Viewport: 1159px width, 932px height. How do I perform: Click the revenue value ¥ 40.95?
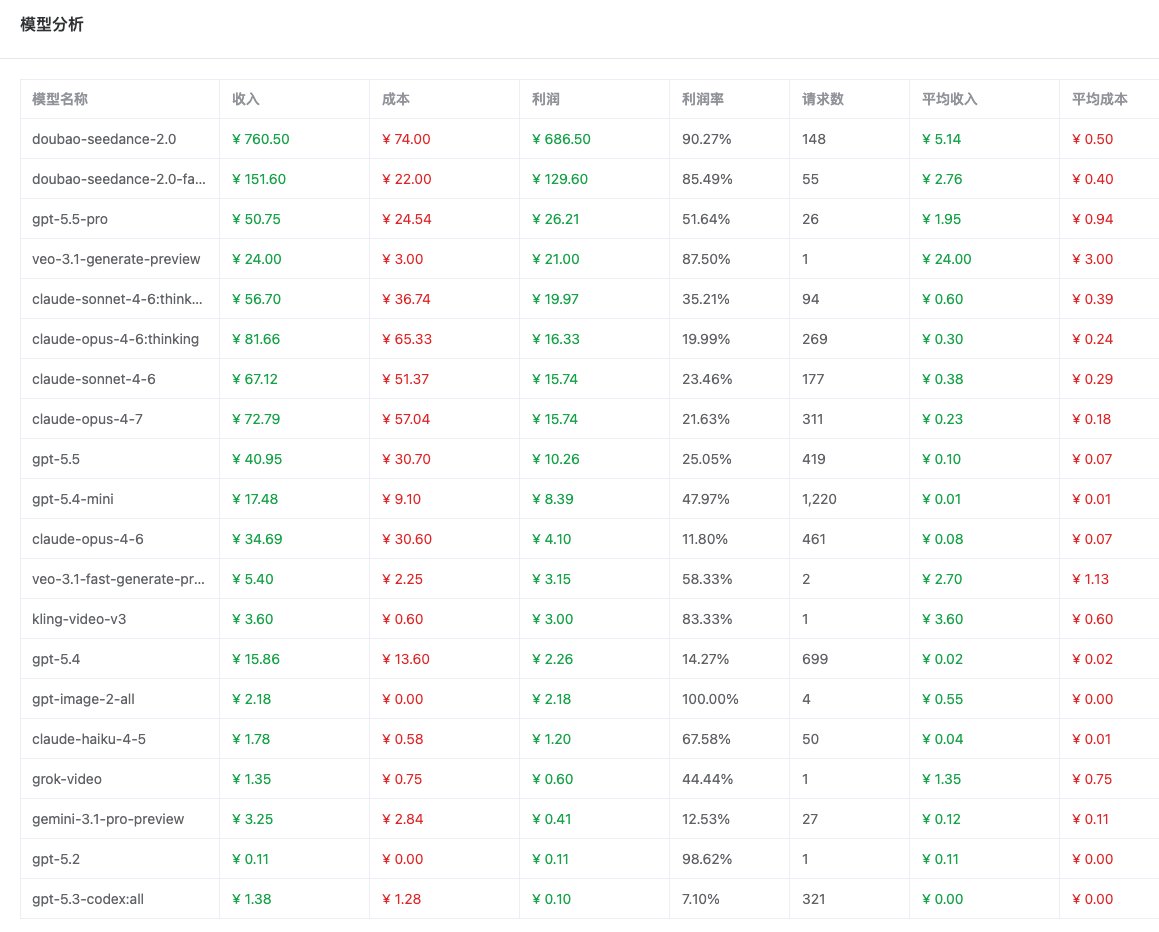tap(257, 459)
